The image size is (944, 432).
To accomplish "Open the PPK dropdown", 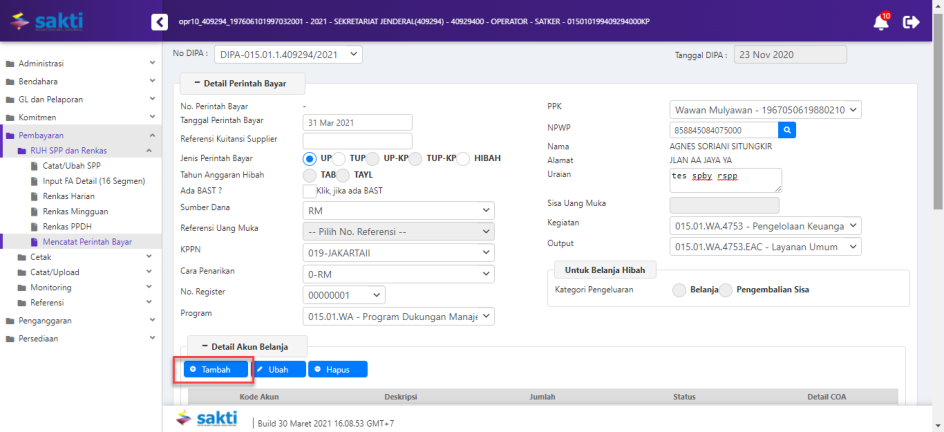I will click(765, 110).
